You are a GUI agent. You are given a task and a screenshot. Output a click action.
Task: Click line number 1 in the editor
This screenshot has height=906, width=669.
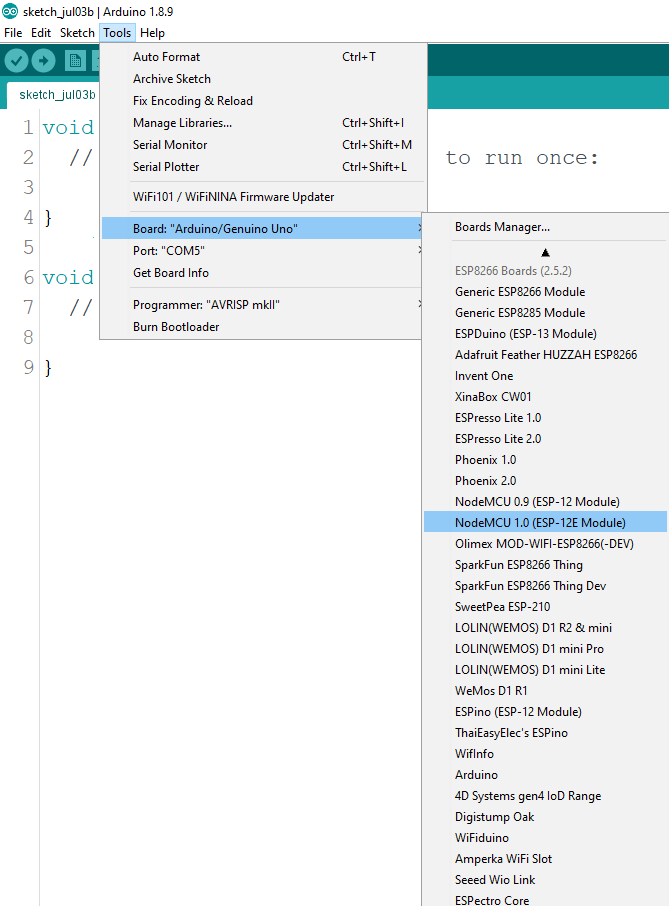pos(28,127)
